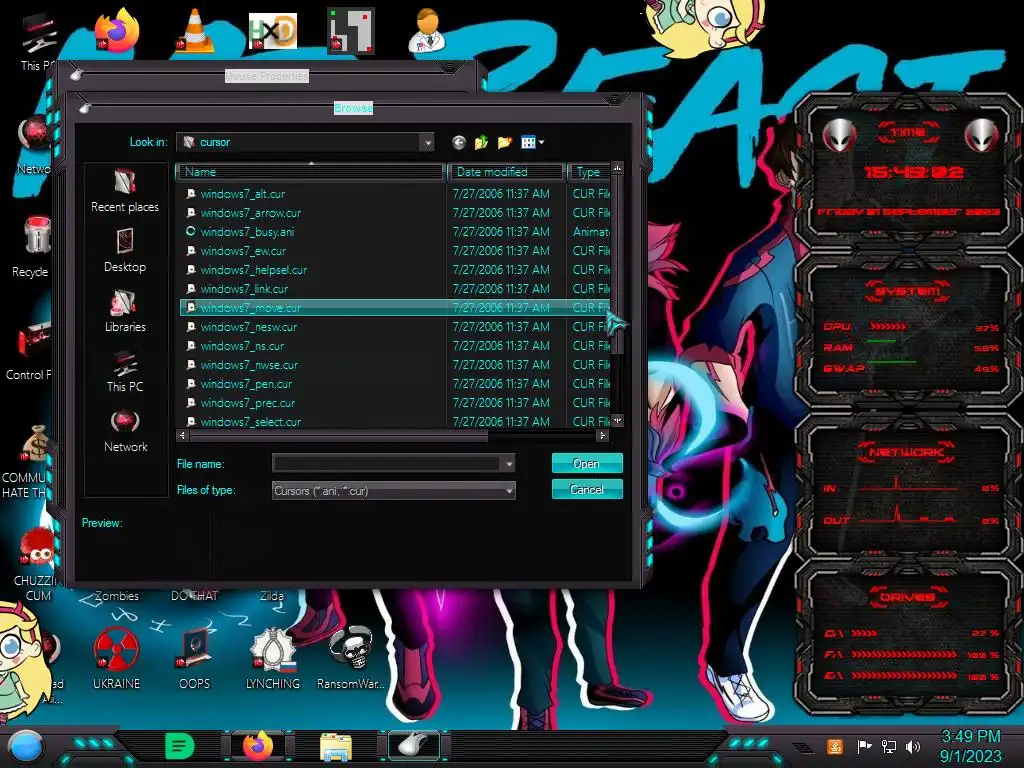The width and height of the screenshot is (1024, 768).
Task: Open the green notes app on taskbar
Action: coord(180,746)
